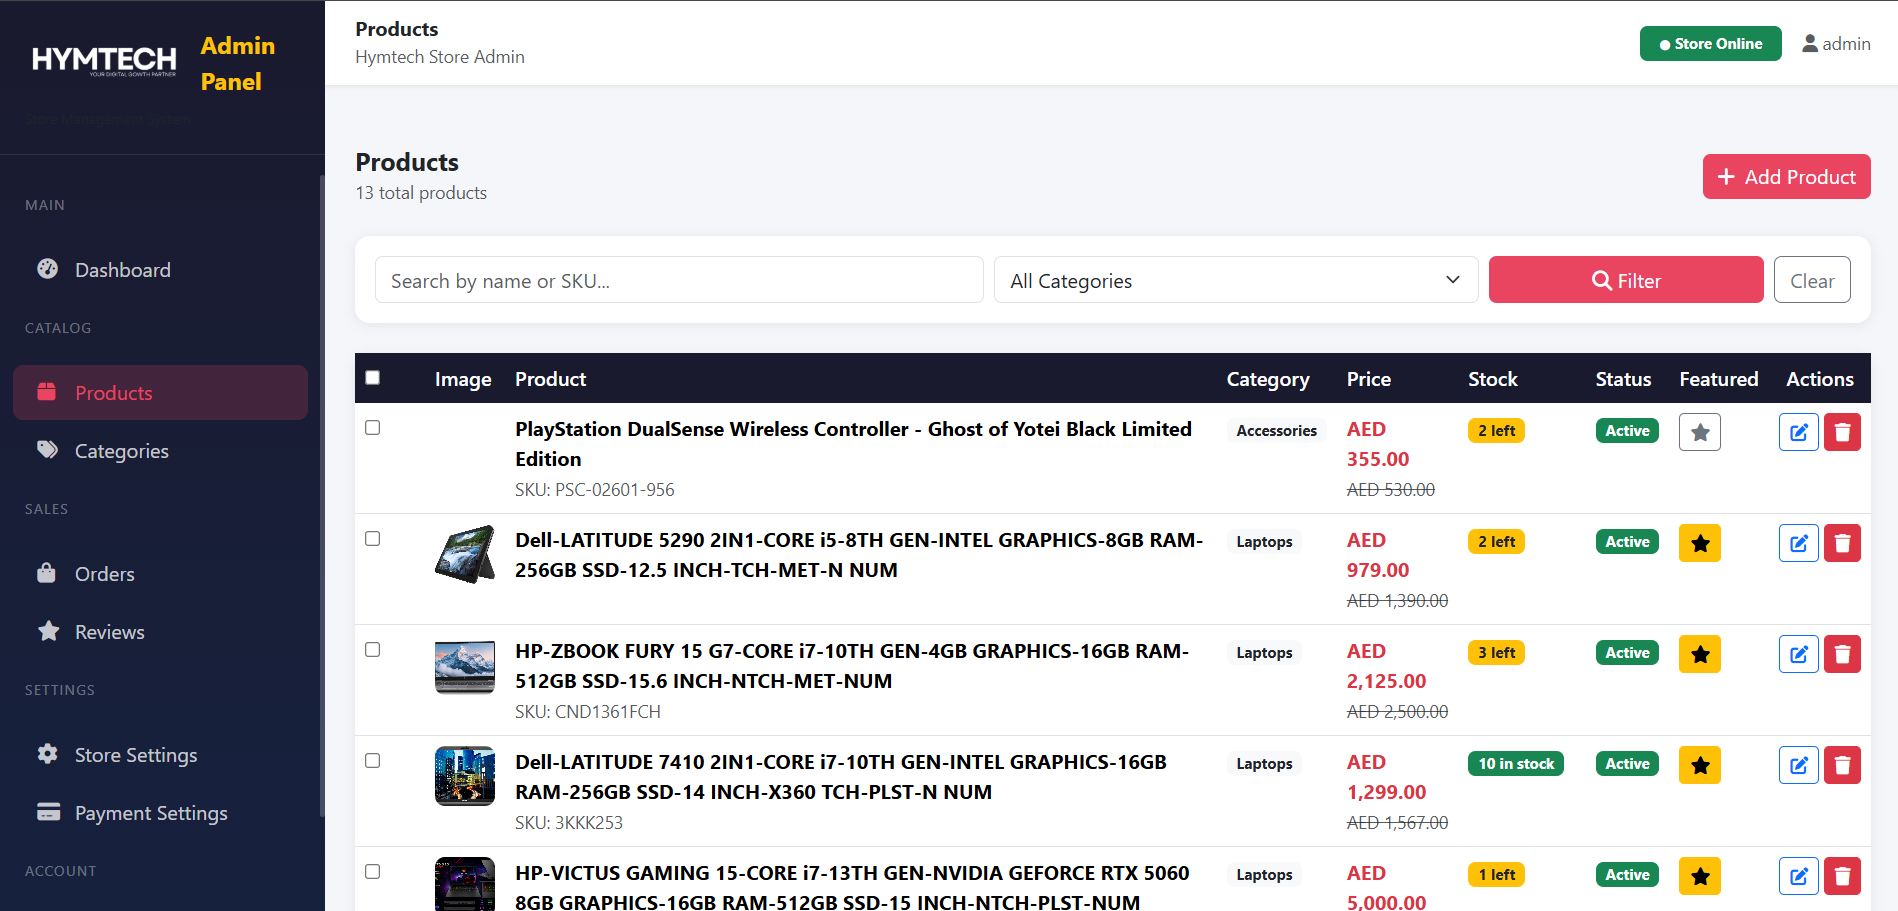
Task: Open the Dell Latitude 5290 product thumbnail
Action: coord(465,554)
